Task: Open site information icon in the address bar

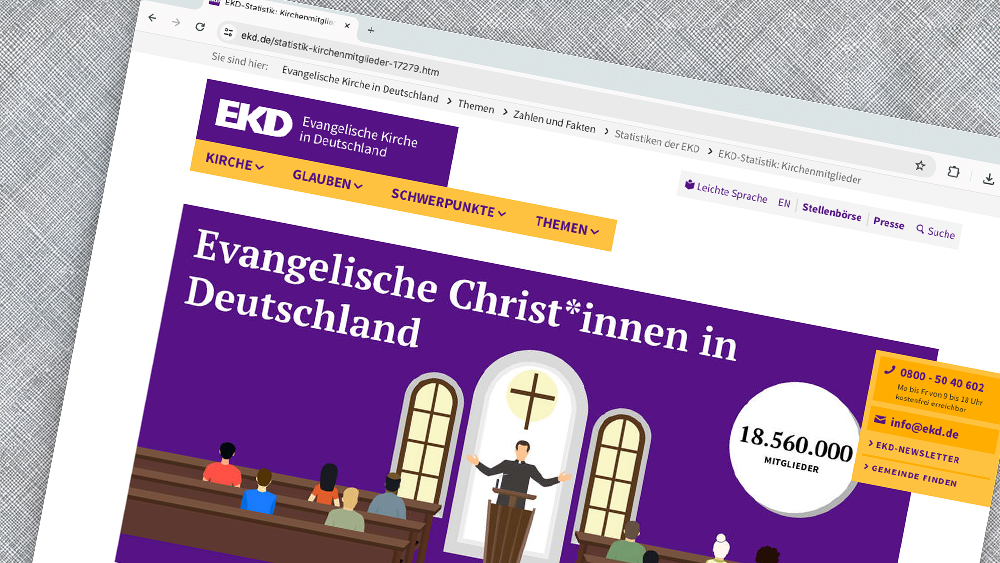Action: (228, 33)
